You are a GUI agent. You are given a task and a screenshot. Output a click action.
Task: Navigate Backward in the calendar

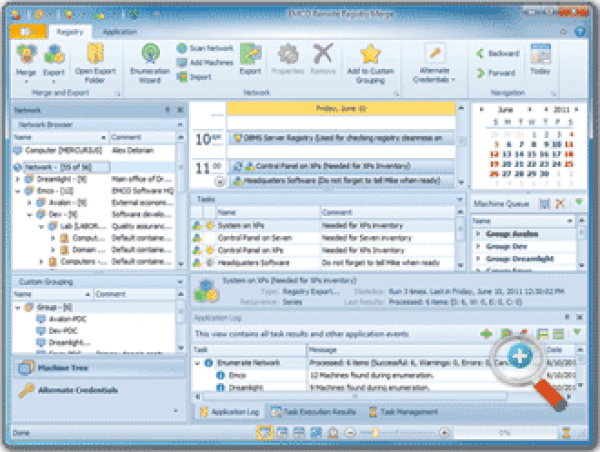coord(498,53)
